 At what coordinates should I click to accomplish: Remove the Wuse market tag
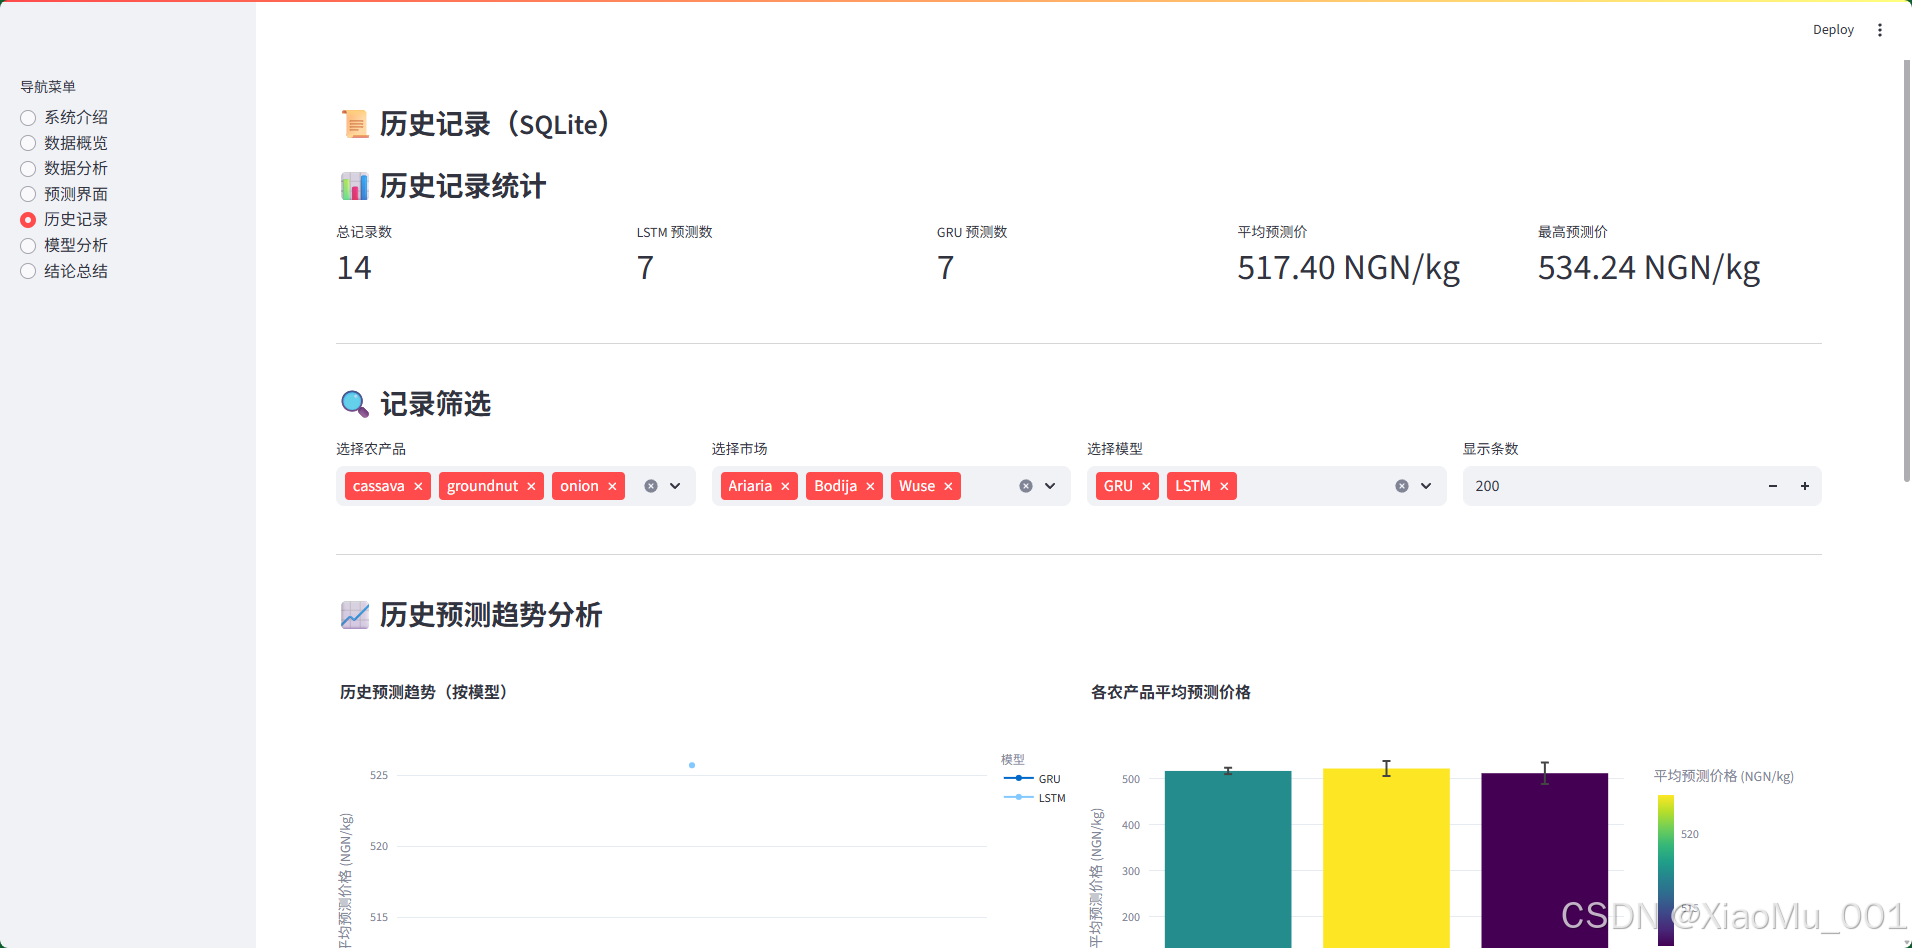(x=948, y=486)
